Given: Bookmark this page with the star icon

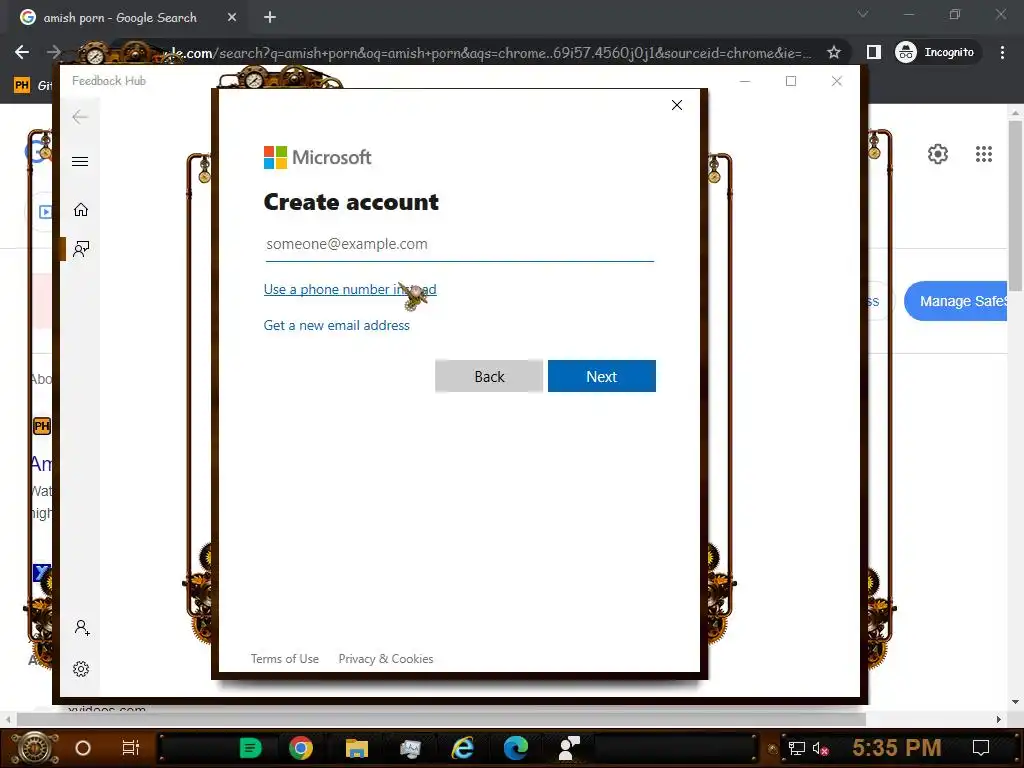Looking at the screenshot, I should [833, 52].
